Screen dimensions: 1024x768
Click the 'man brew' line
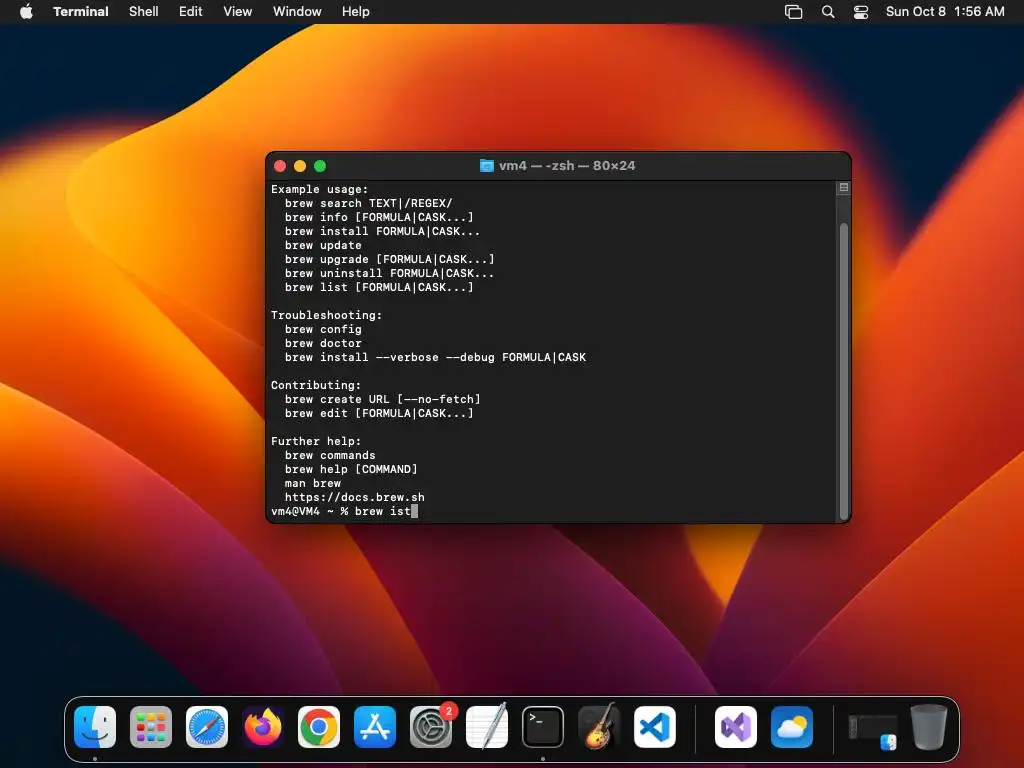(x=313, y=484)
